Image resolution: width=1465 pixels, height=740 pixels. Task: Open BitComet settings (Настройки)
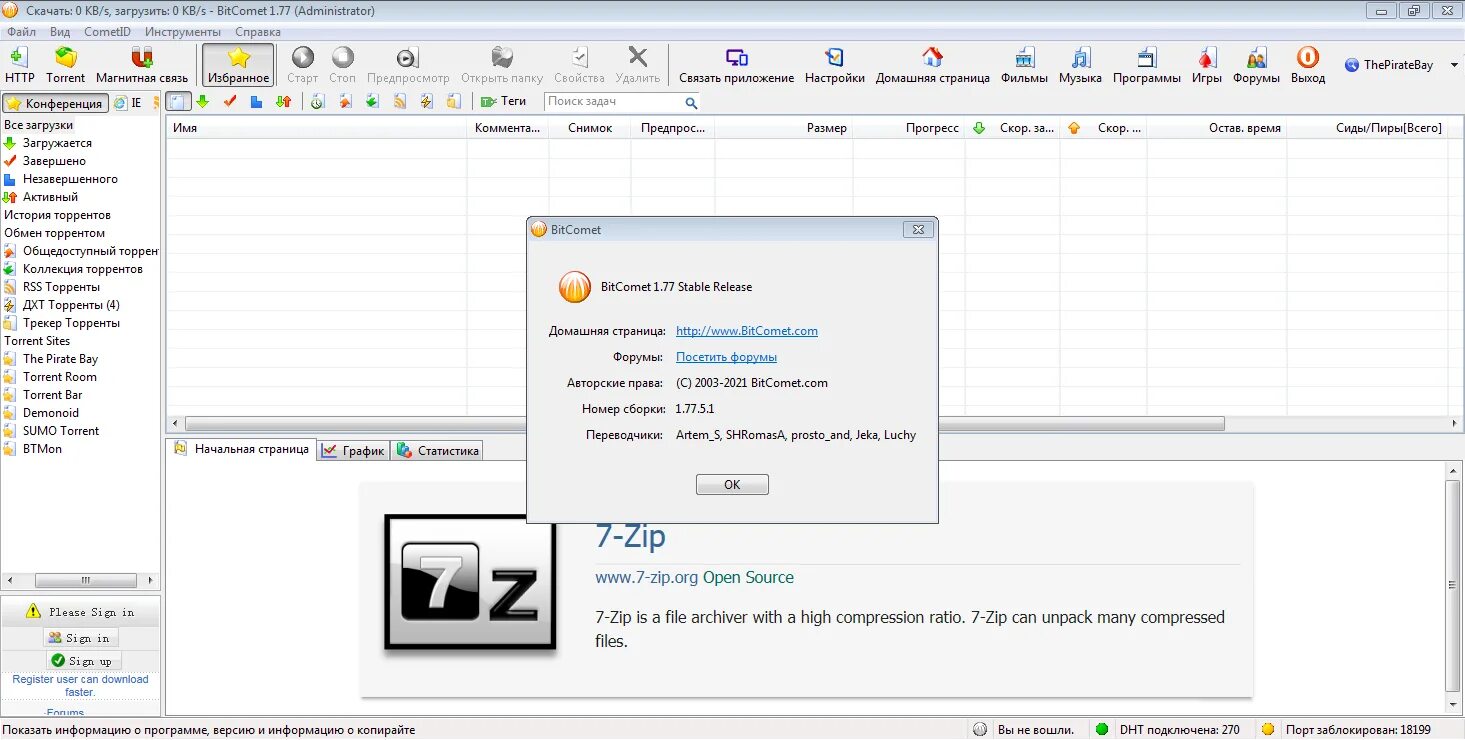834,64
